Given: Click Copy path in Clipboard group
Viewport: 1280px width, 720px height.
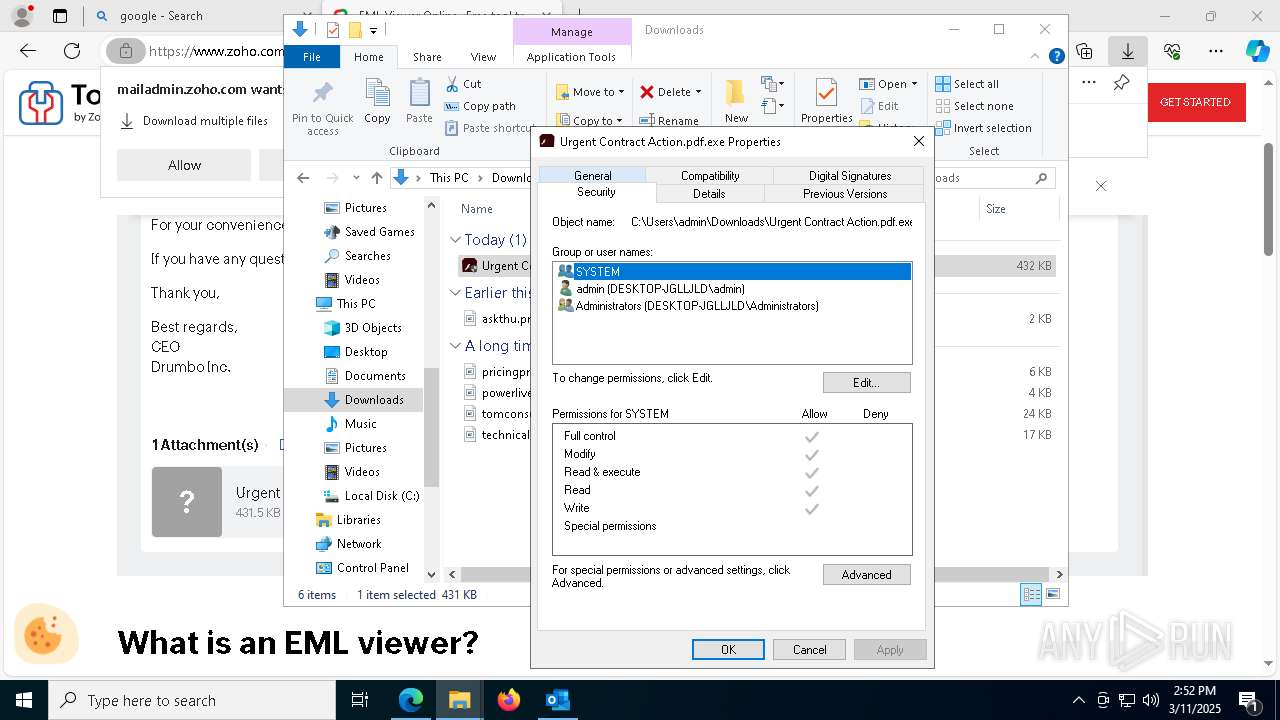Looking at the screenshot, I should click(480, 106).
